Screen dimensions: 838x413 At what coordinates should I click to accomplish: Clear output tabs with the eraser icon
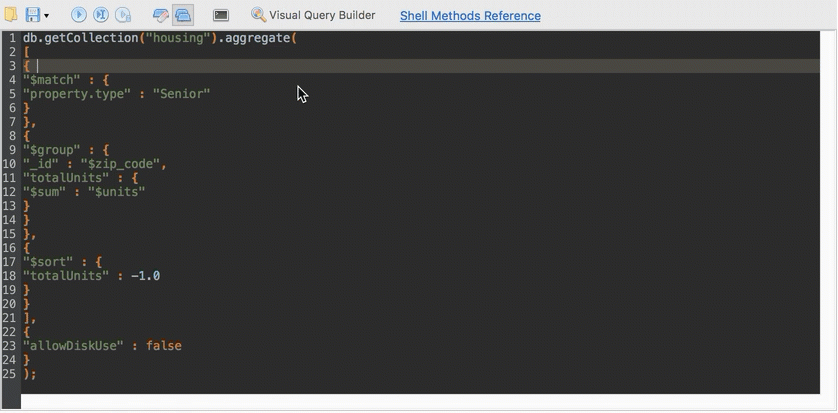(x=161, y=15)
